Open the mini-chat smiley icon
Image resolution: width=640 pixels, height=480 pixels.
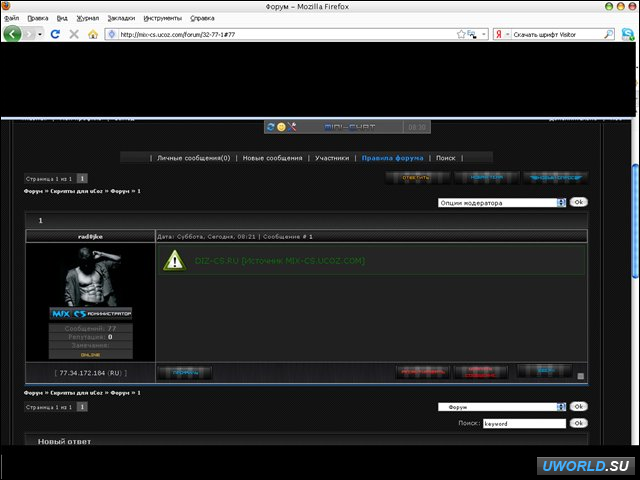(282, 127)
